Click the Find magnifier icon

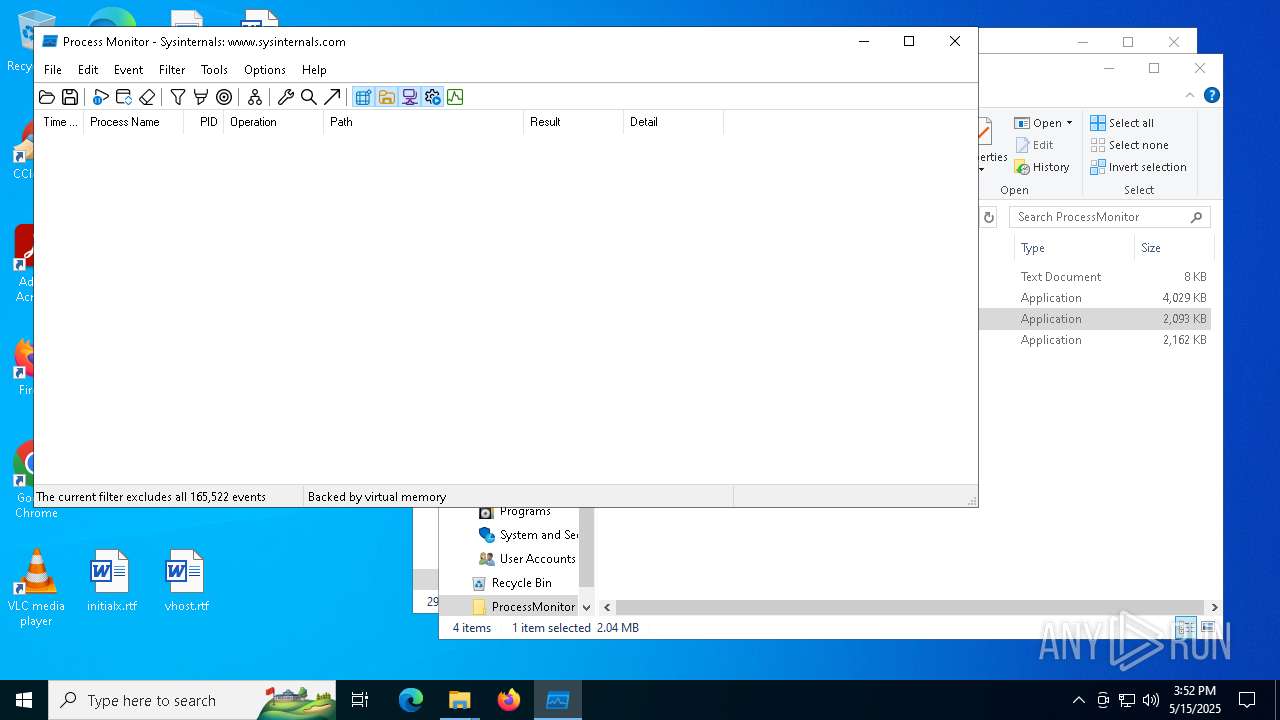pyautogui.click(x=309, y=97)
